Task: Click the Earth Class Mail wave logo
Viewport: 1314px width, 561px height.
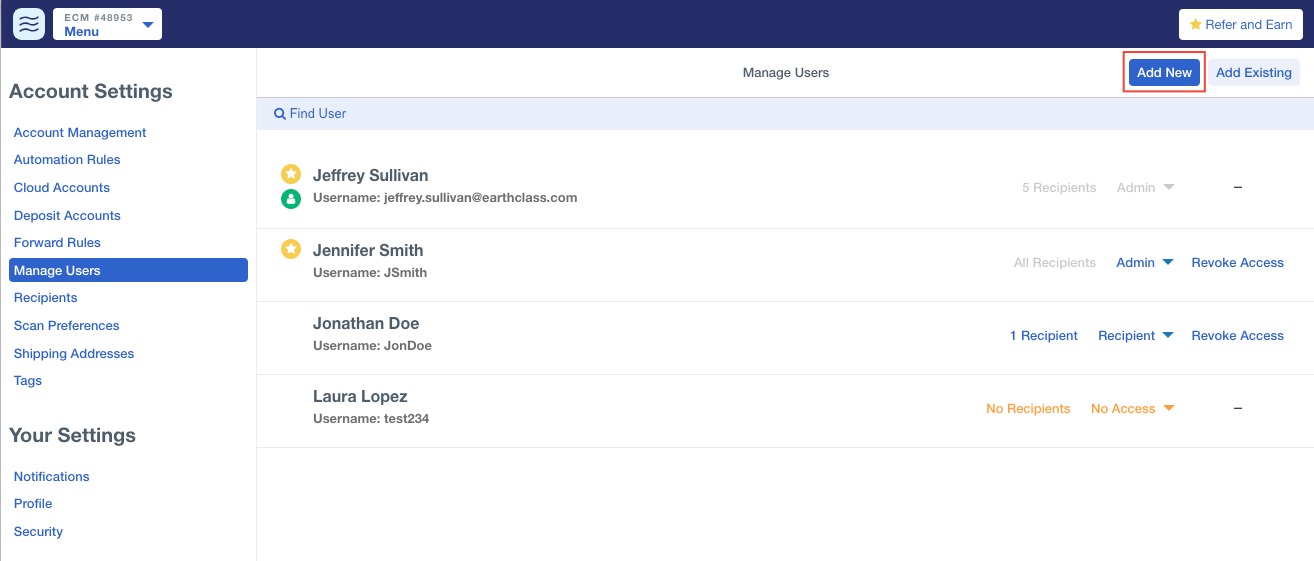Action: point(29,24)
